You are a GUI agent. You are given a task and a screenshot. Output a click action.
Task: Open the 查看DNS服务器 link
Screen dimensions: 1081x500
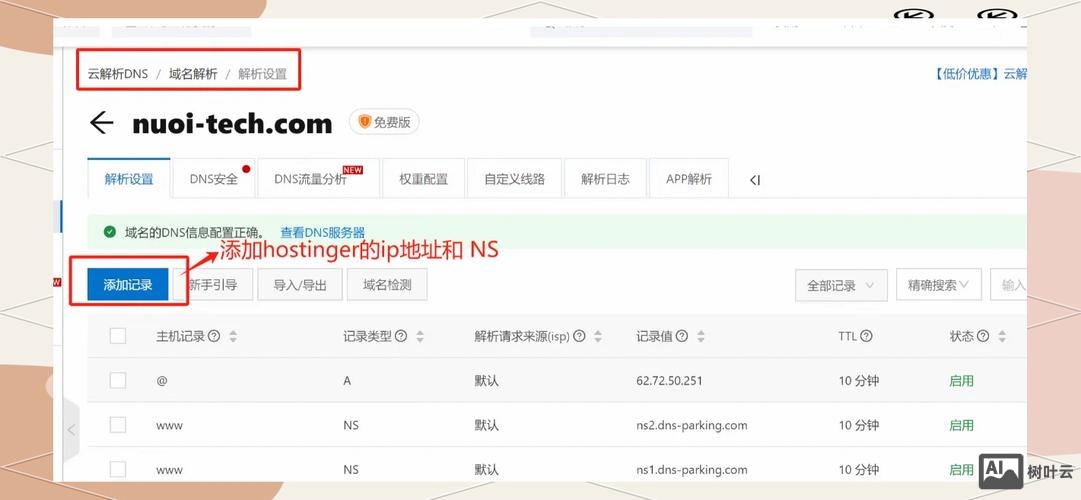(323, 232)
